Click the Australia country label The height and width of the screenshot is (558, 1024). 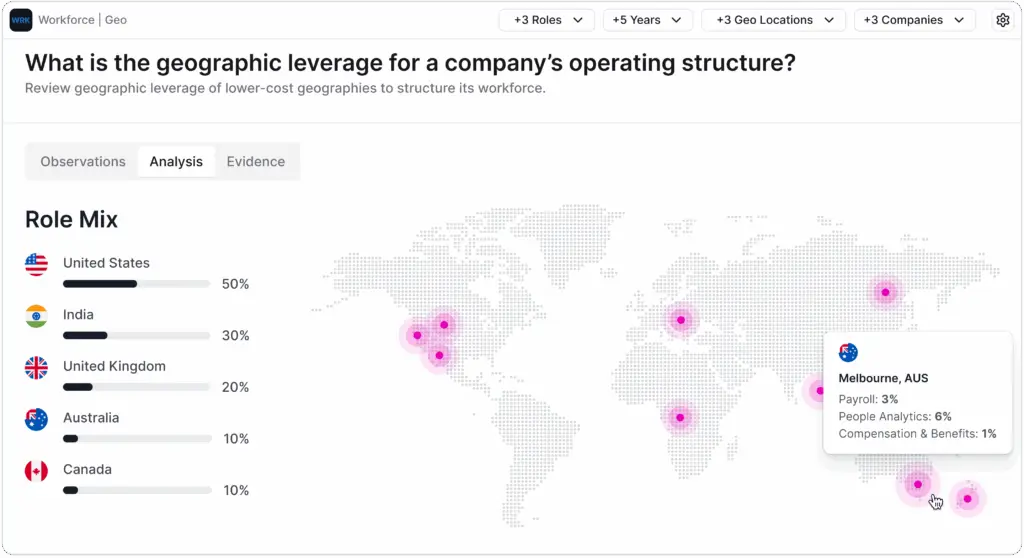[91, 418]
